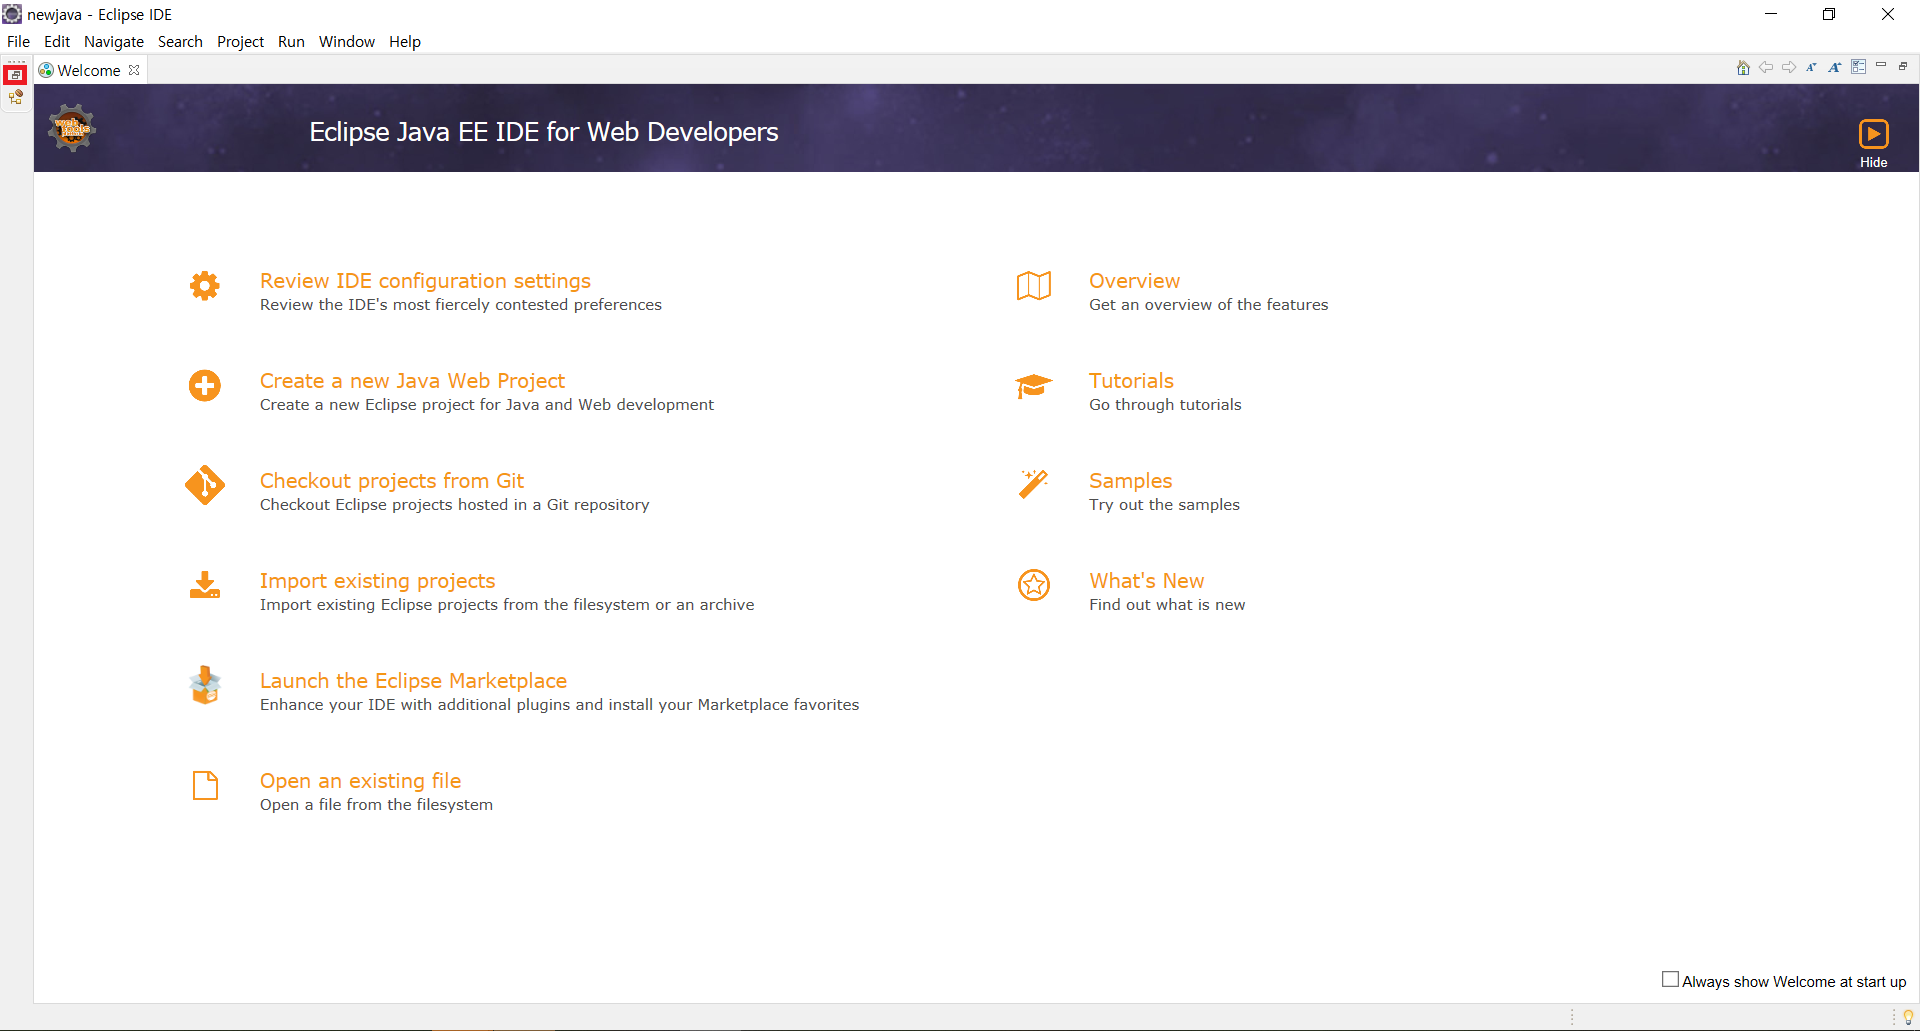Reduce Welcome page font size
Viewport: 1920px width, 1031px height.
1811,67
